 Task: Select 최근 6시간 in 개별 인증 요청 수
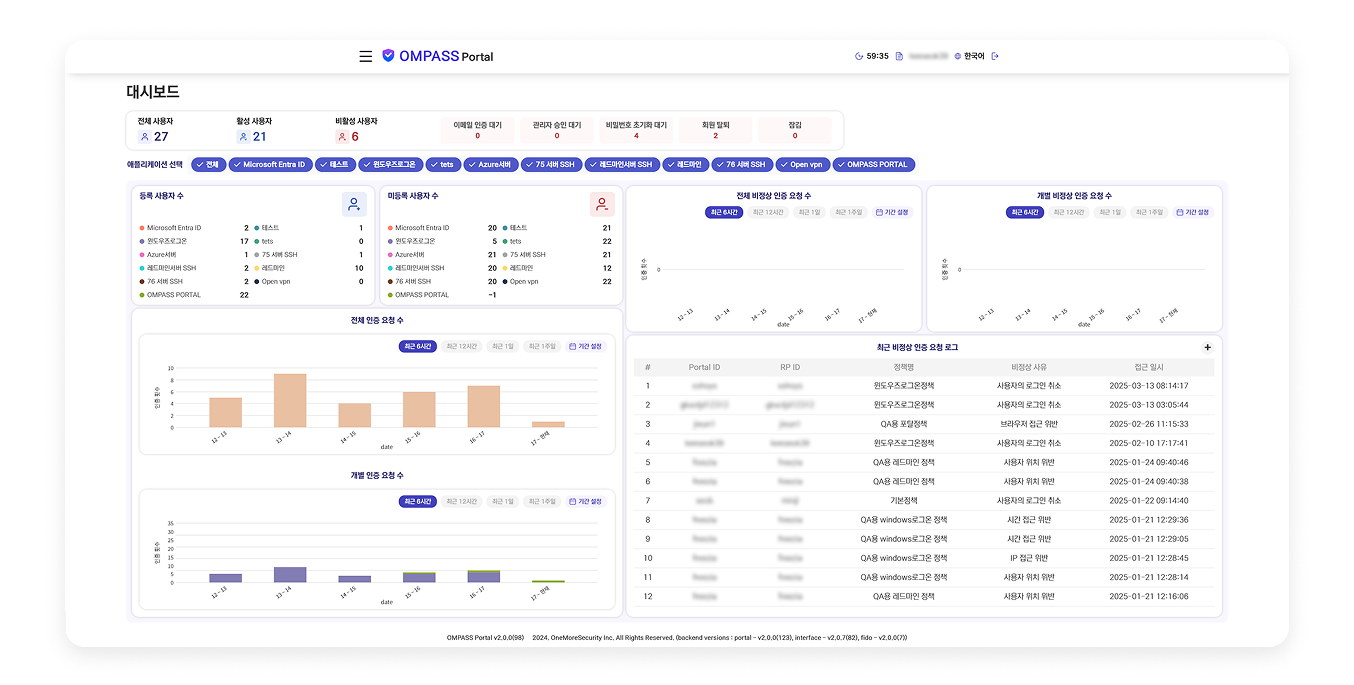[418, 501]
